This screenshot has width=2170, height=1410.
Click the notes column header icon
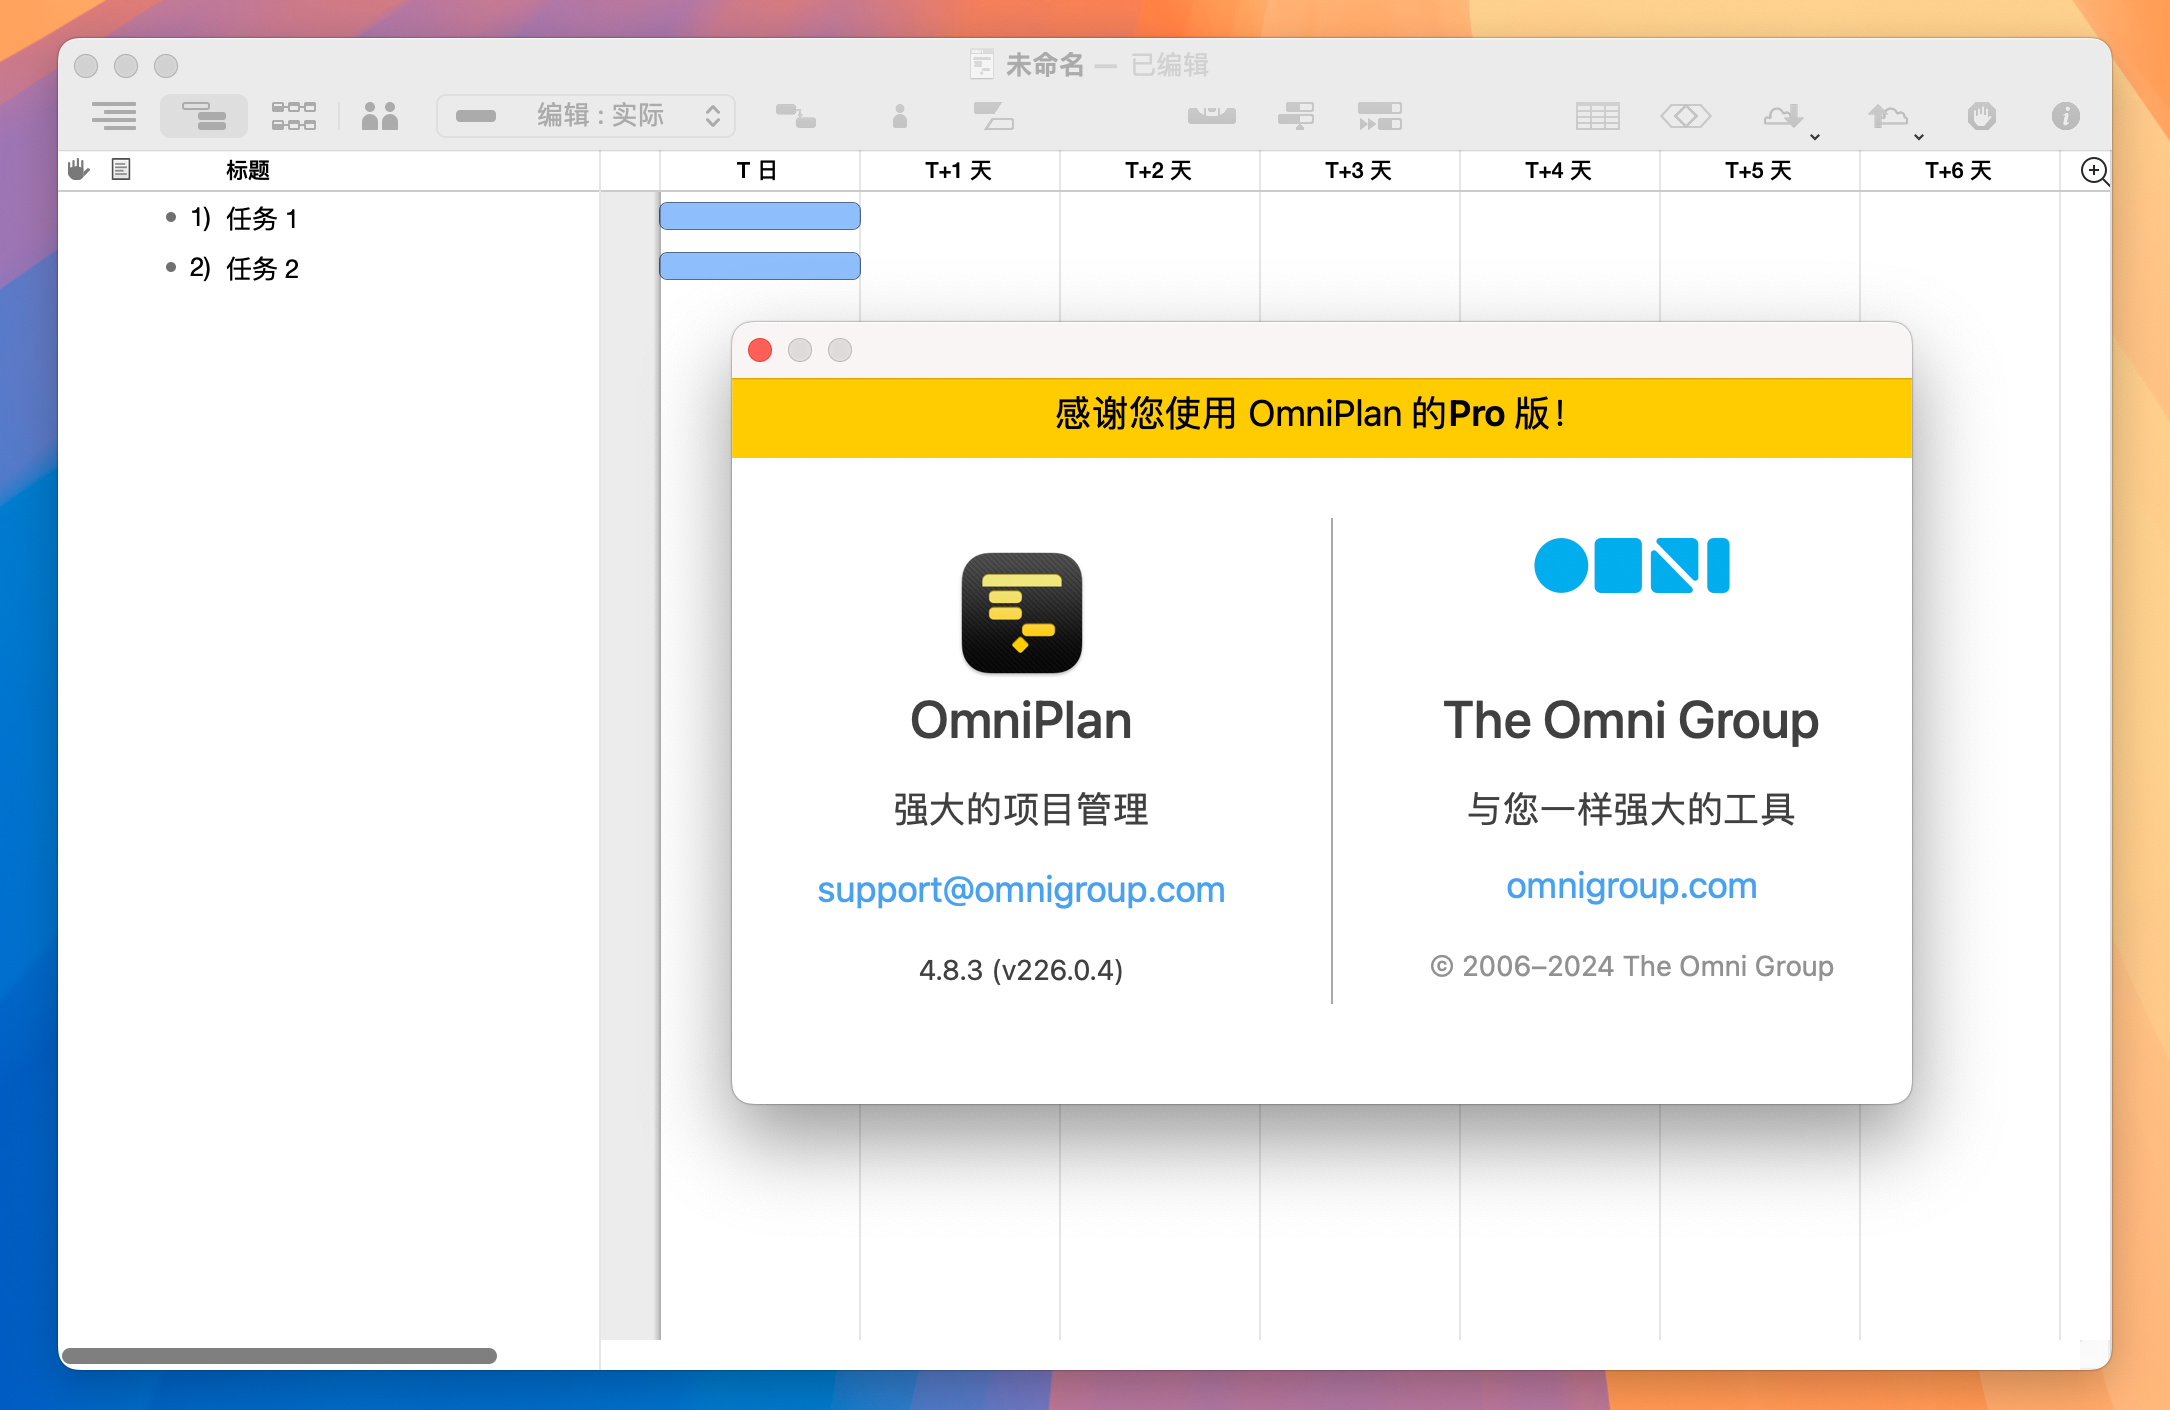[121, 170]
